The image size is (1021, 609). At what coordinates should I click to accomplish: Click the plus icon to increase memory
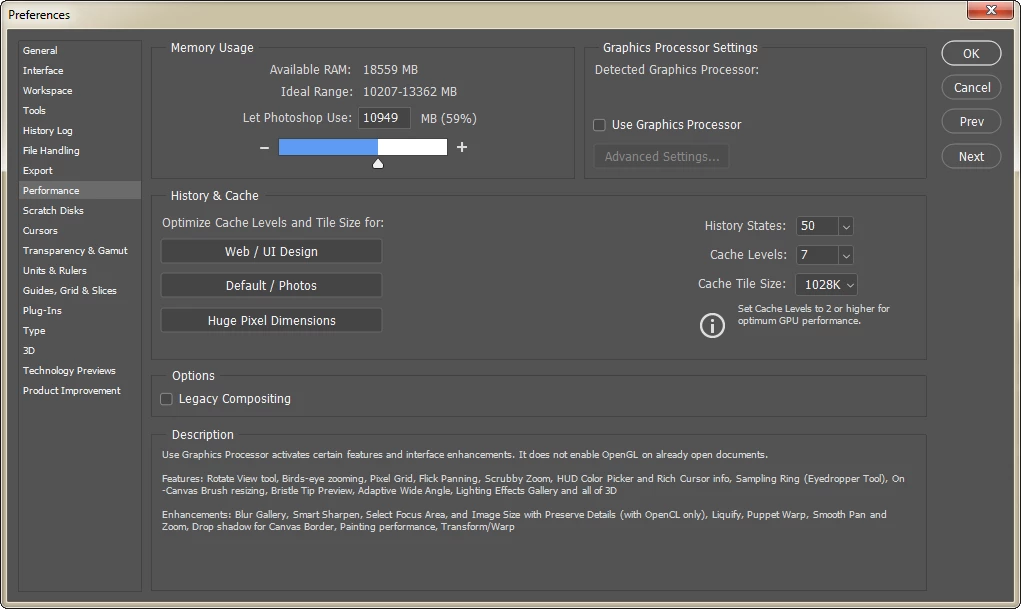pyautogui.click(x=462, y=147)
